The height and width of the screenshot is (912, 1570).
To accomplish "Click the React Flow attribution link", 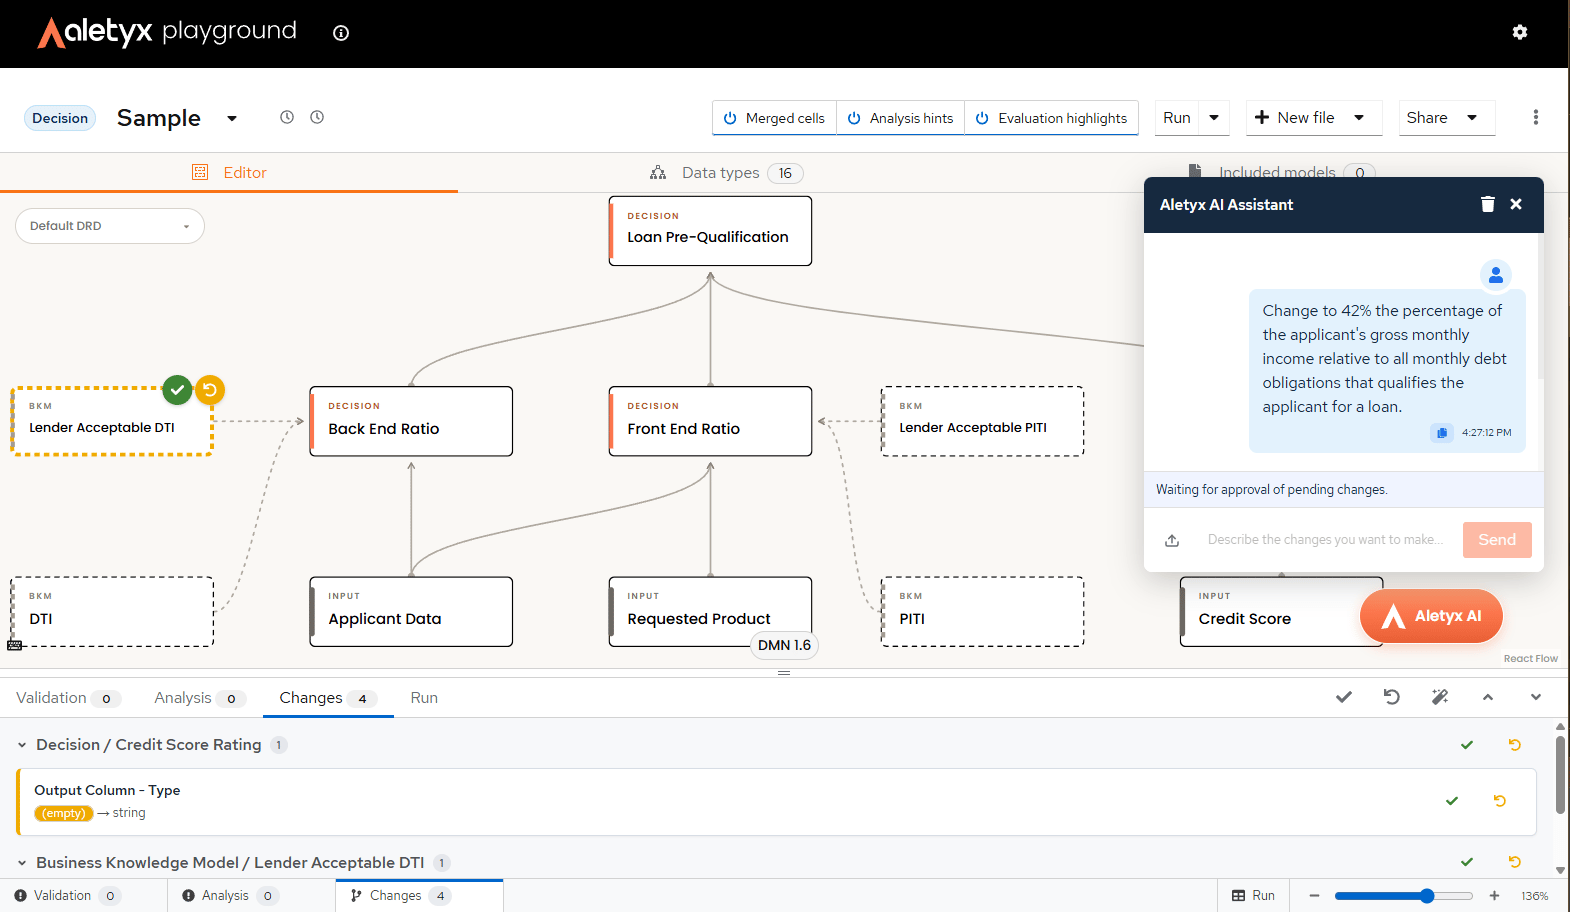I will tap(1530, 659).
